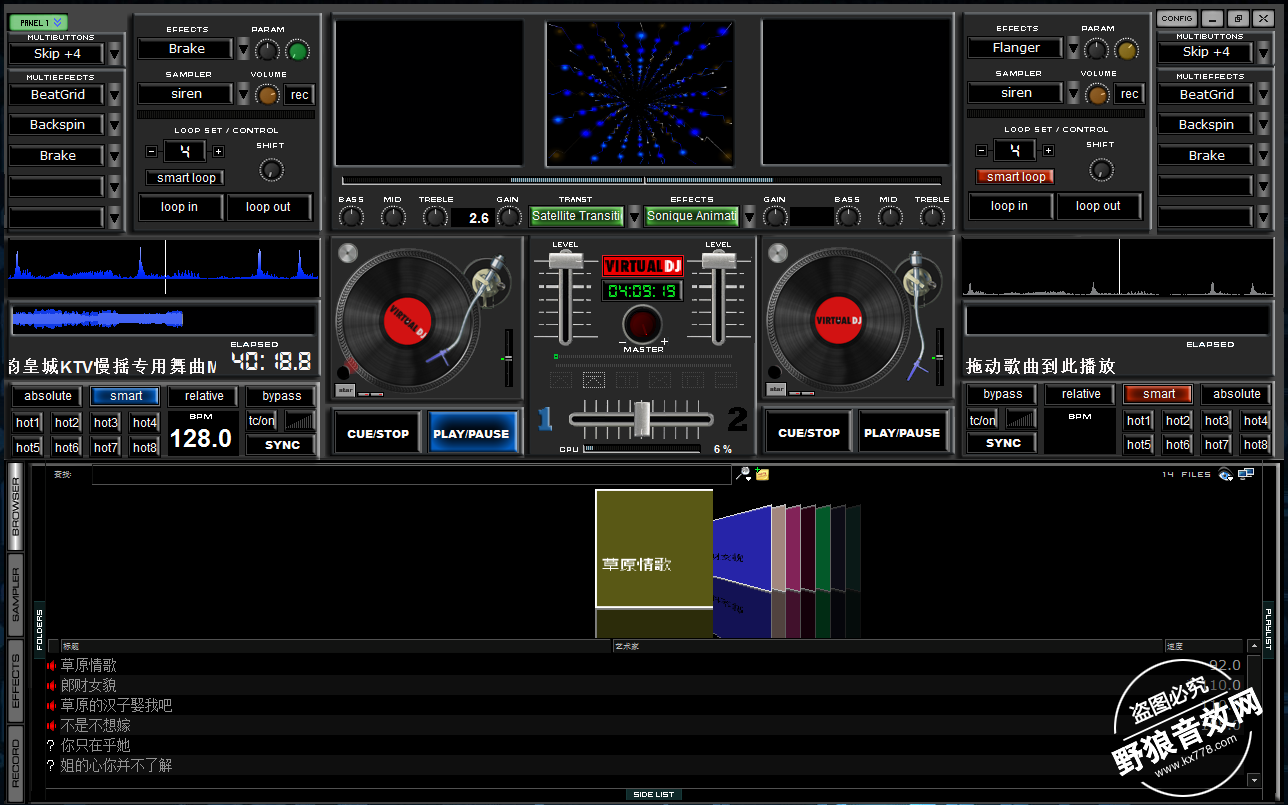
Task: Click the deck 1 loop plus button
Action: point(219,152)
